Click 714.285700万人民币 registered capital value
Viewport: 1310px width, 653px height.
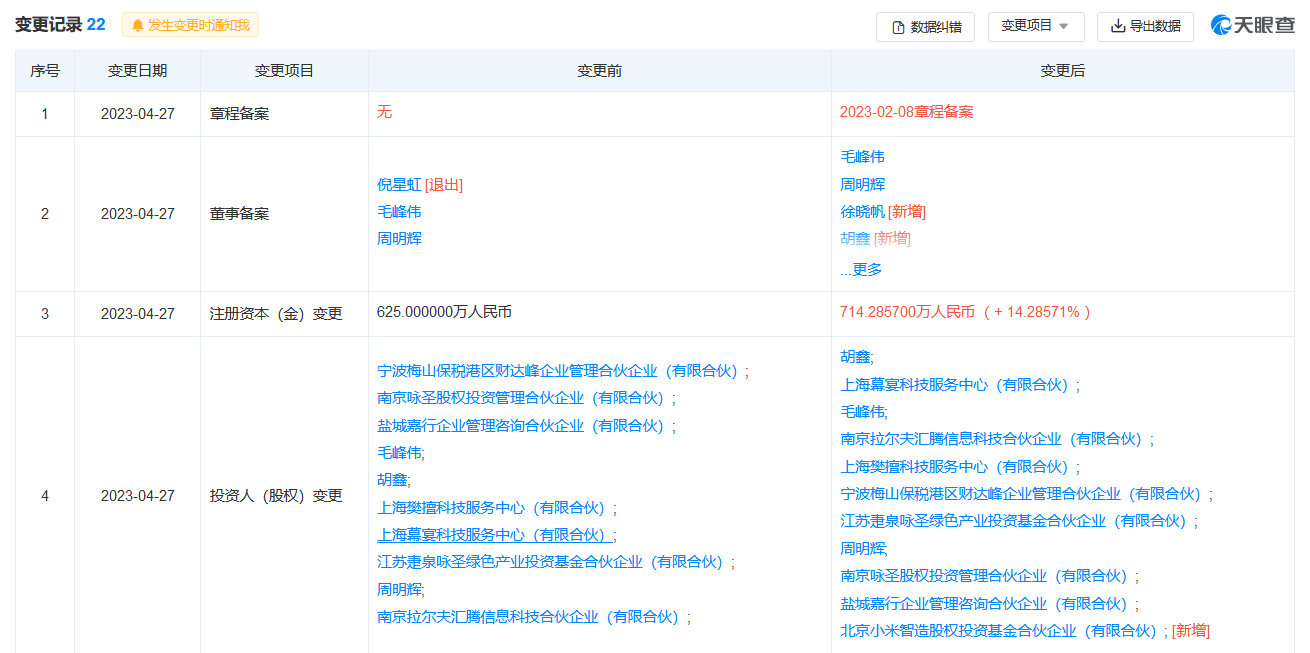tap(907, 312)
